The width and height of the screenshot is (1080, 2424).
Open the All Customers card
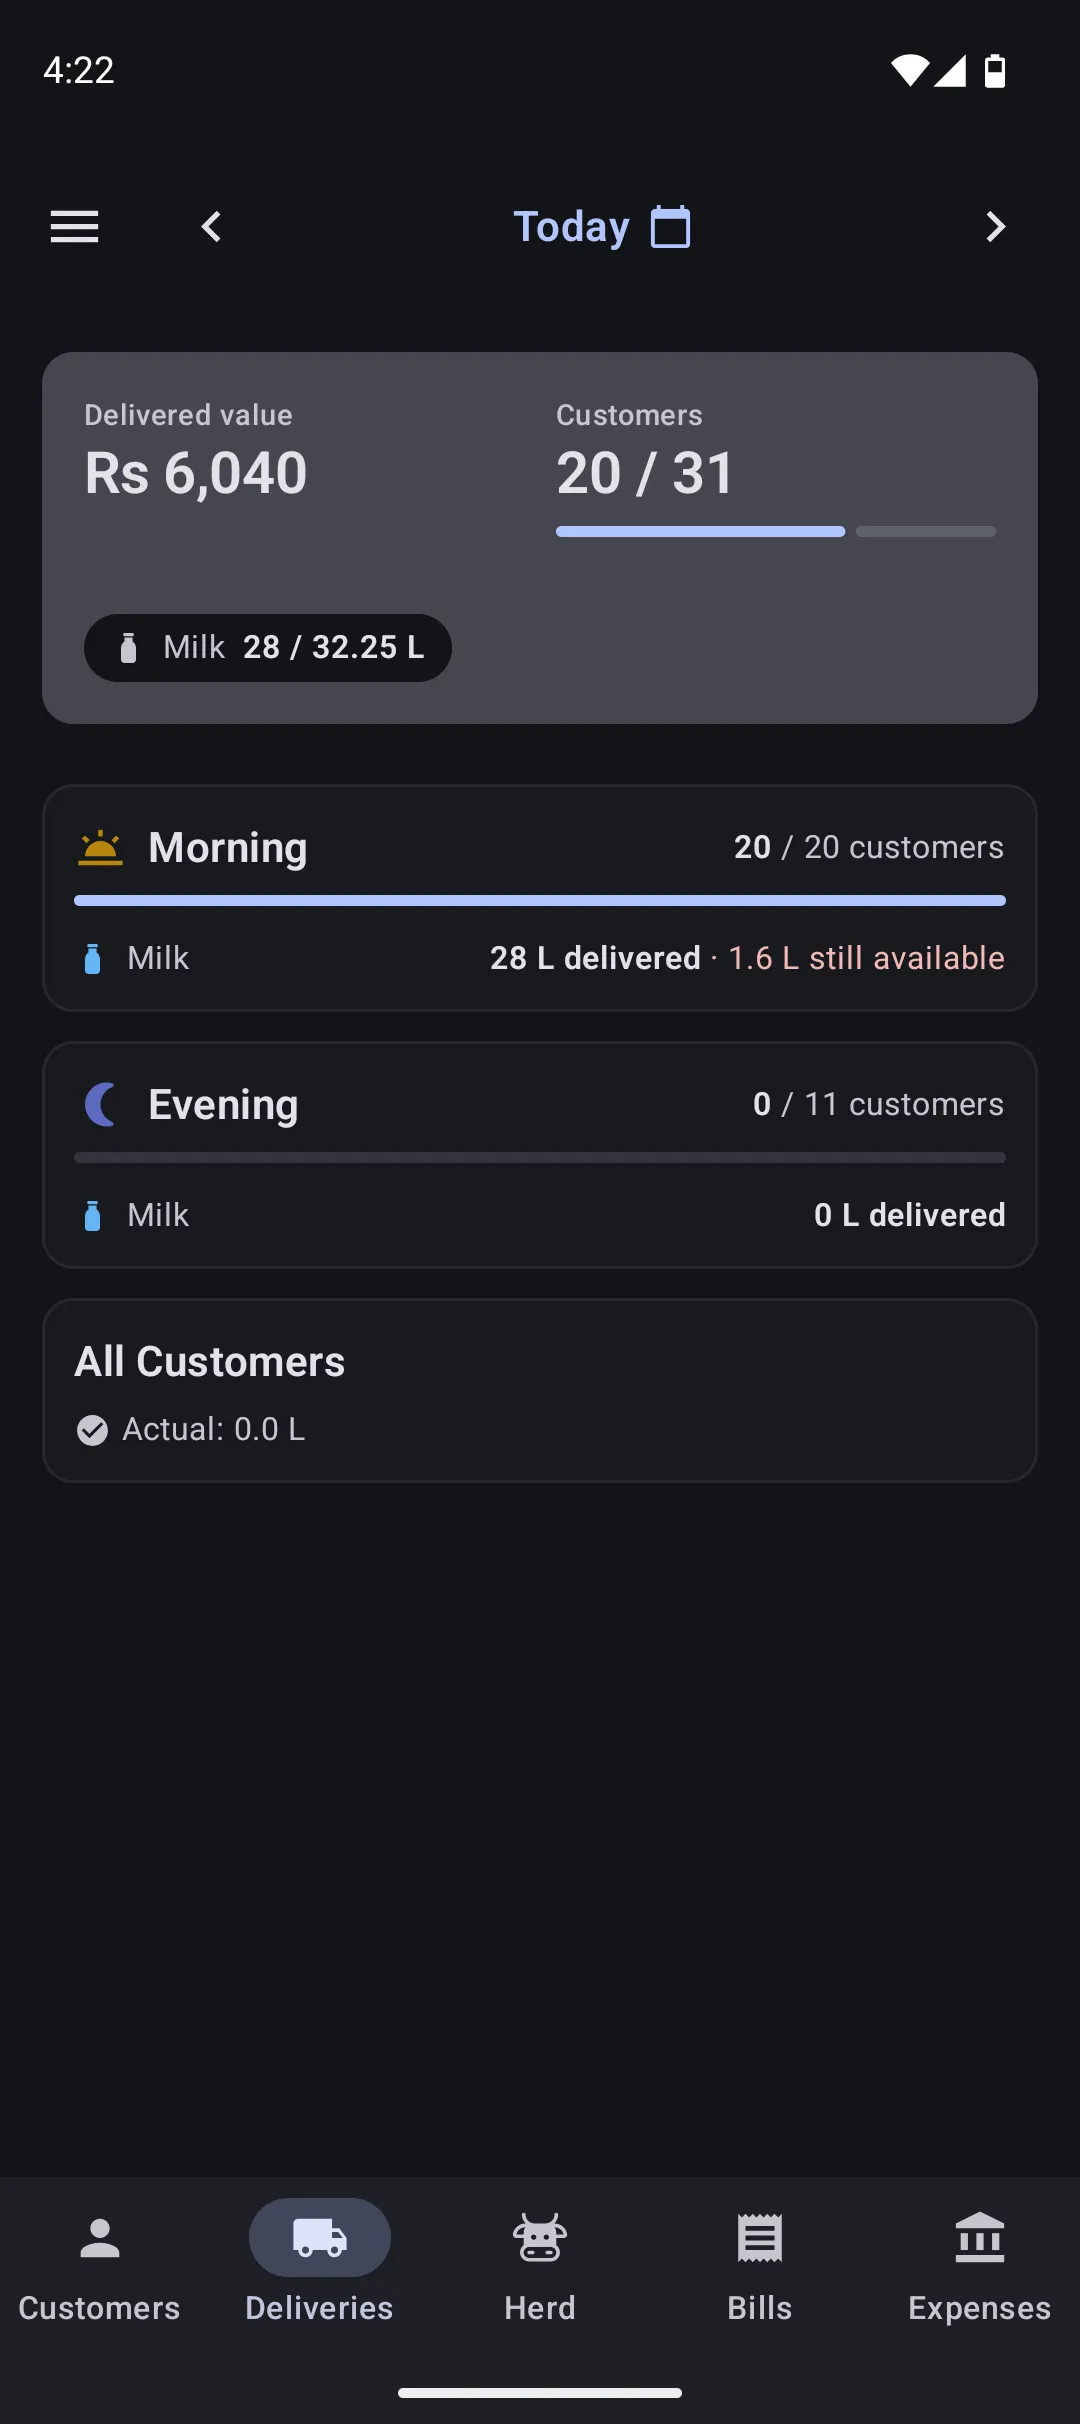(x=540, y=1391)
